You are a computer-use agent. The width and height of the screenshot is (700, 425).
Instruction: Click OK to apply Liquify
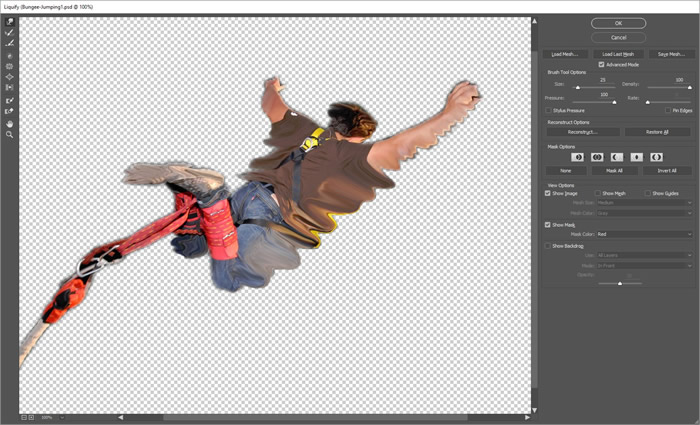pos(618,23)
